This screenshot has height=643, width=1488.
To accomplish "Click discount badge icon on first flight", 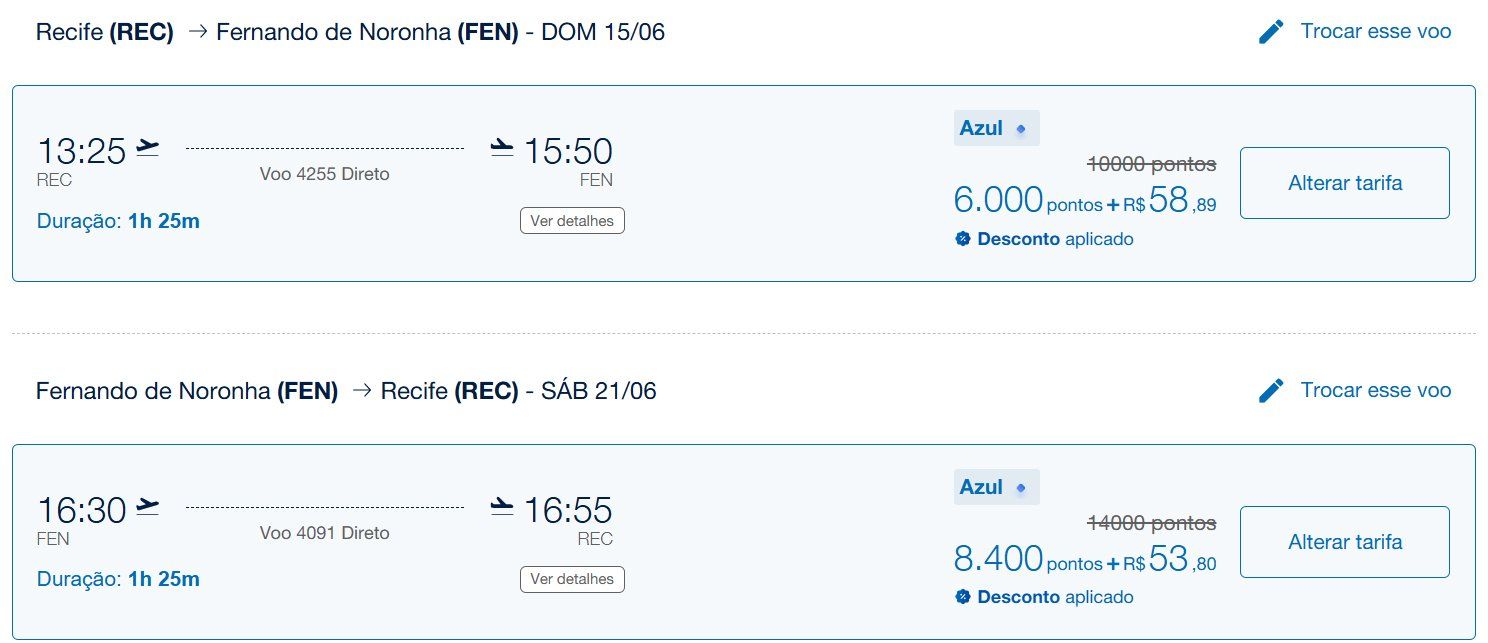I will (963, 239).
